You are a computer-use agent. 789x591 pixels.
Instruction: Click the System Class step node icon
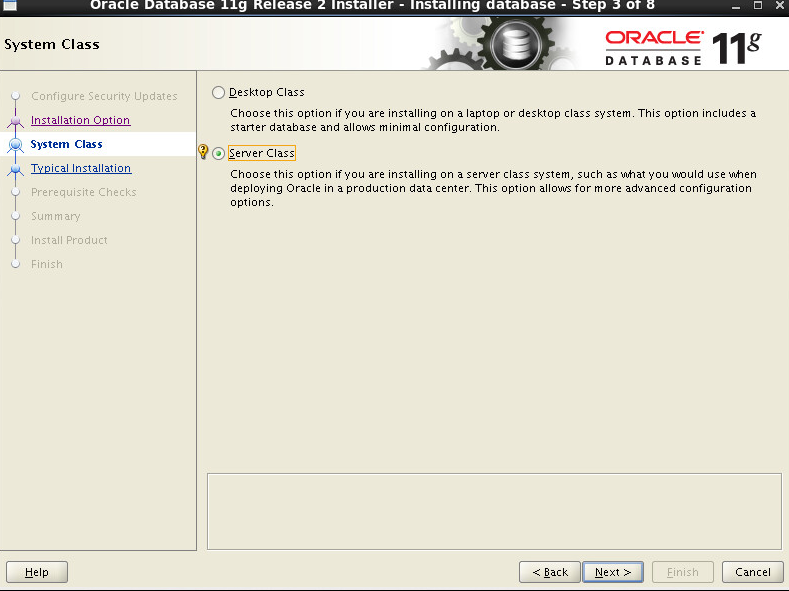[x=16, y=145]
